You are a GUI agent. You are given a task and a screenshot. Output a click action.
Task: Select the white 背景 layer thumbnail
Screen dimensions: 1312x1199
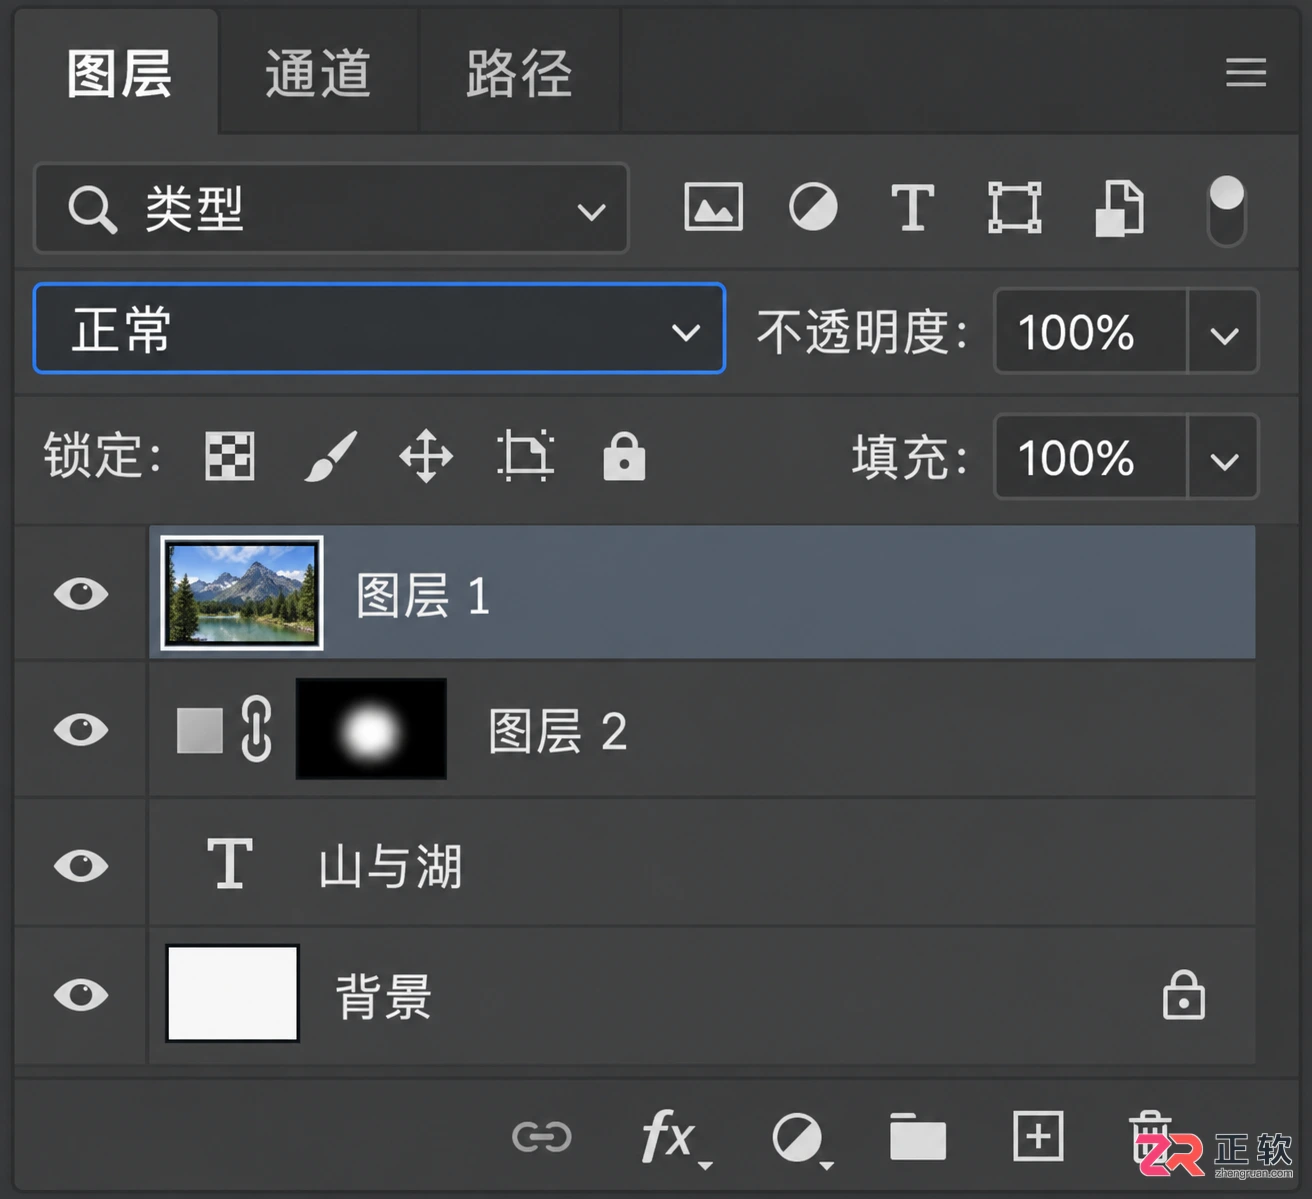click(x=232, y=993)
